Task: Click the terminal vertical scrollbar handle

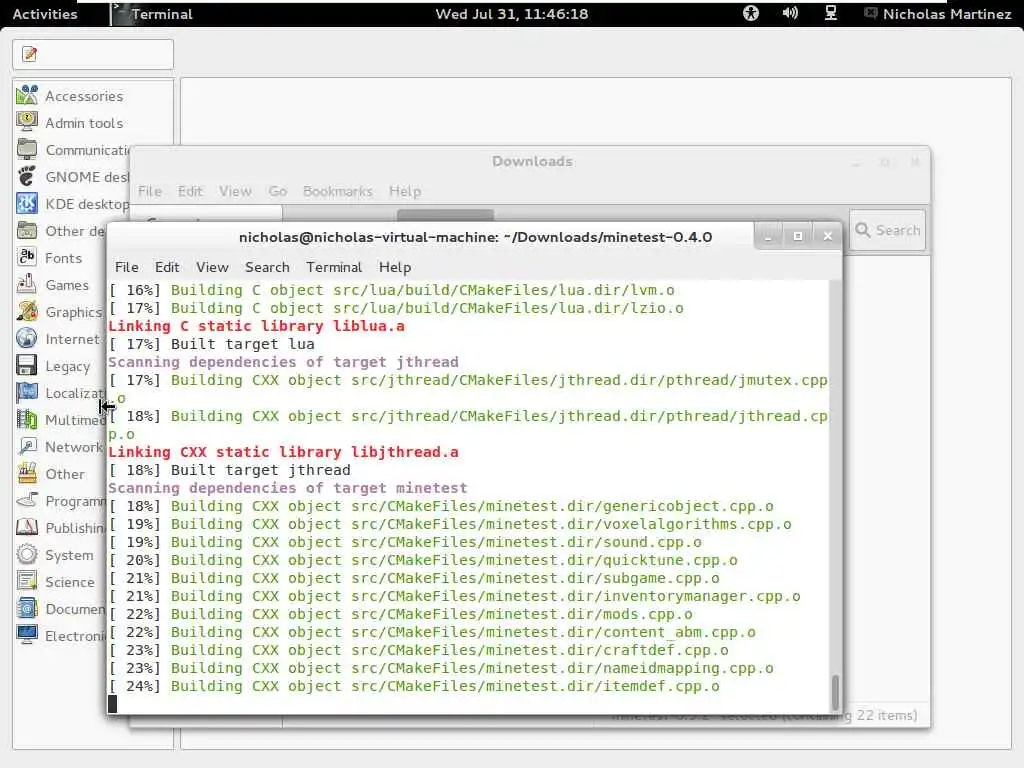Action: point(835,692)
